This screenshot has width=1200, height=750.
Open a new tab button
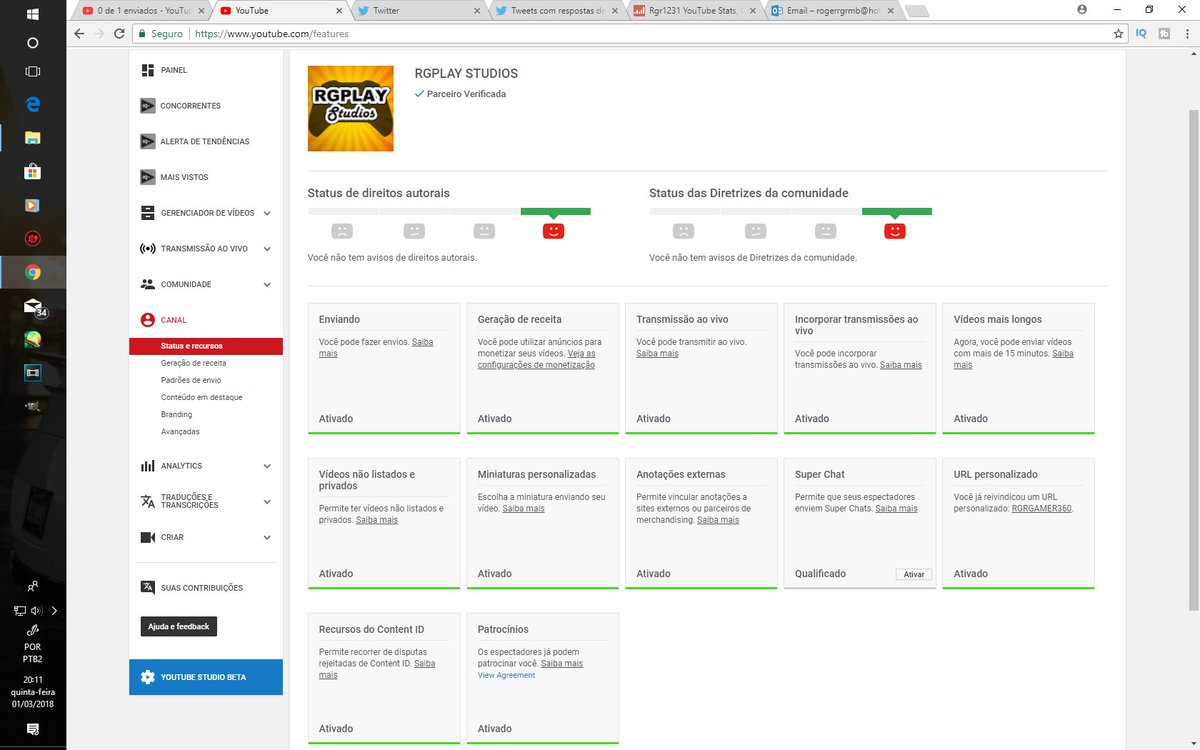tap(916, 11)
